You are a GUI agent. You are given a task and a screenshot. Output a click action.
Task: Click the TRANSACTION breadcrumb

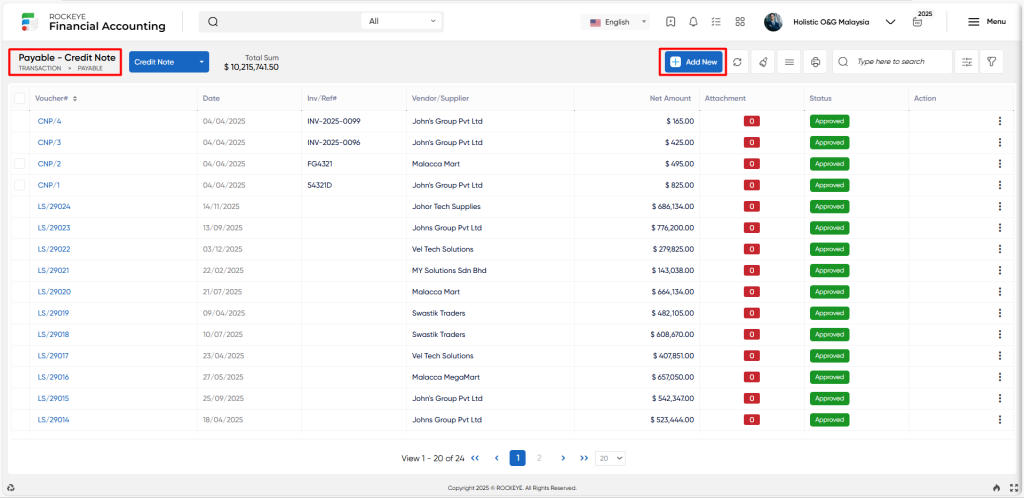(x=40, y=68)
